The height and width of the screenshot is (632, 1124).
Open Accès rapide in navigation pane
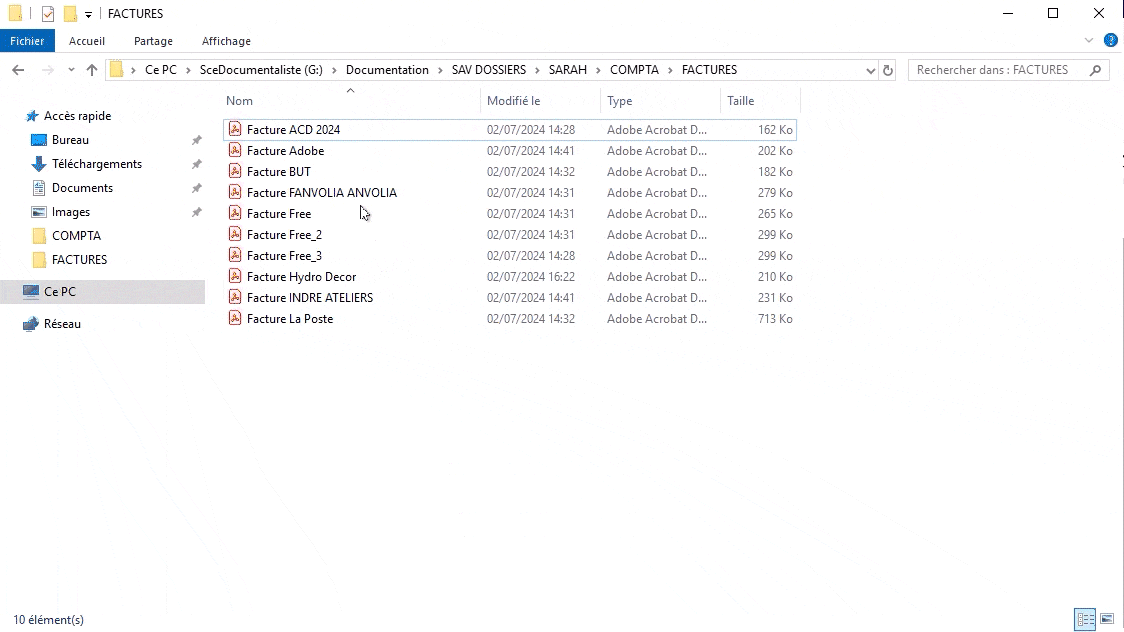[x=77, y=115]
